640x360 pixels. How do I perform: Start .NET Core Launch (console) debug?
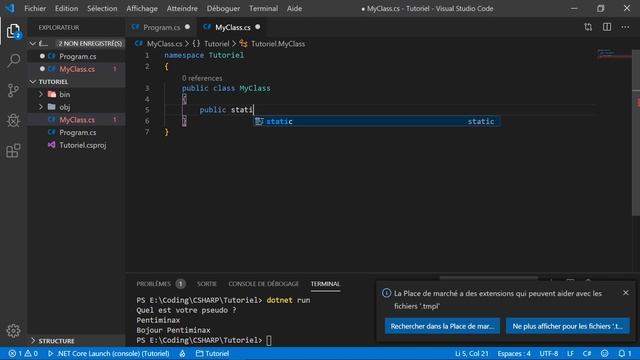(109, 353)
